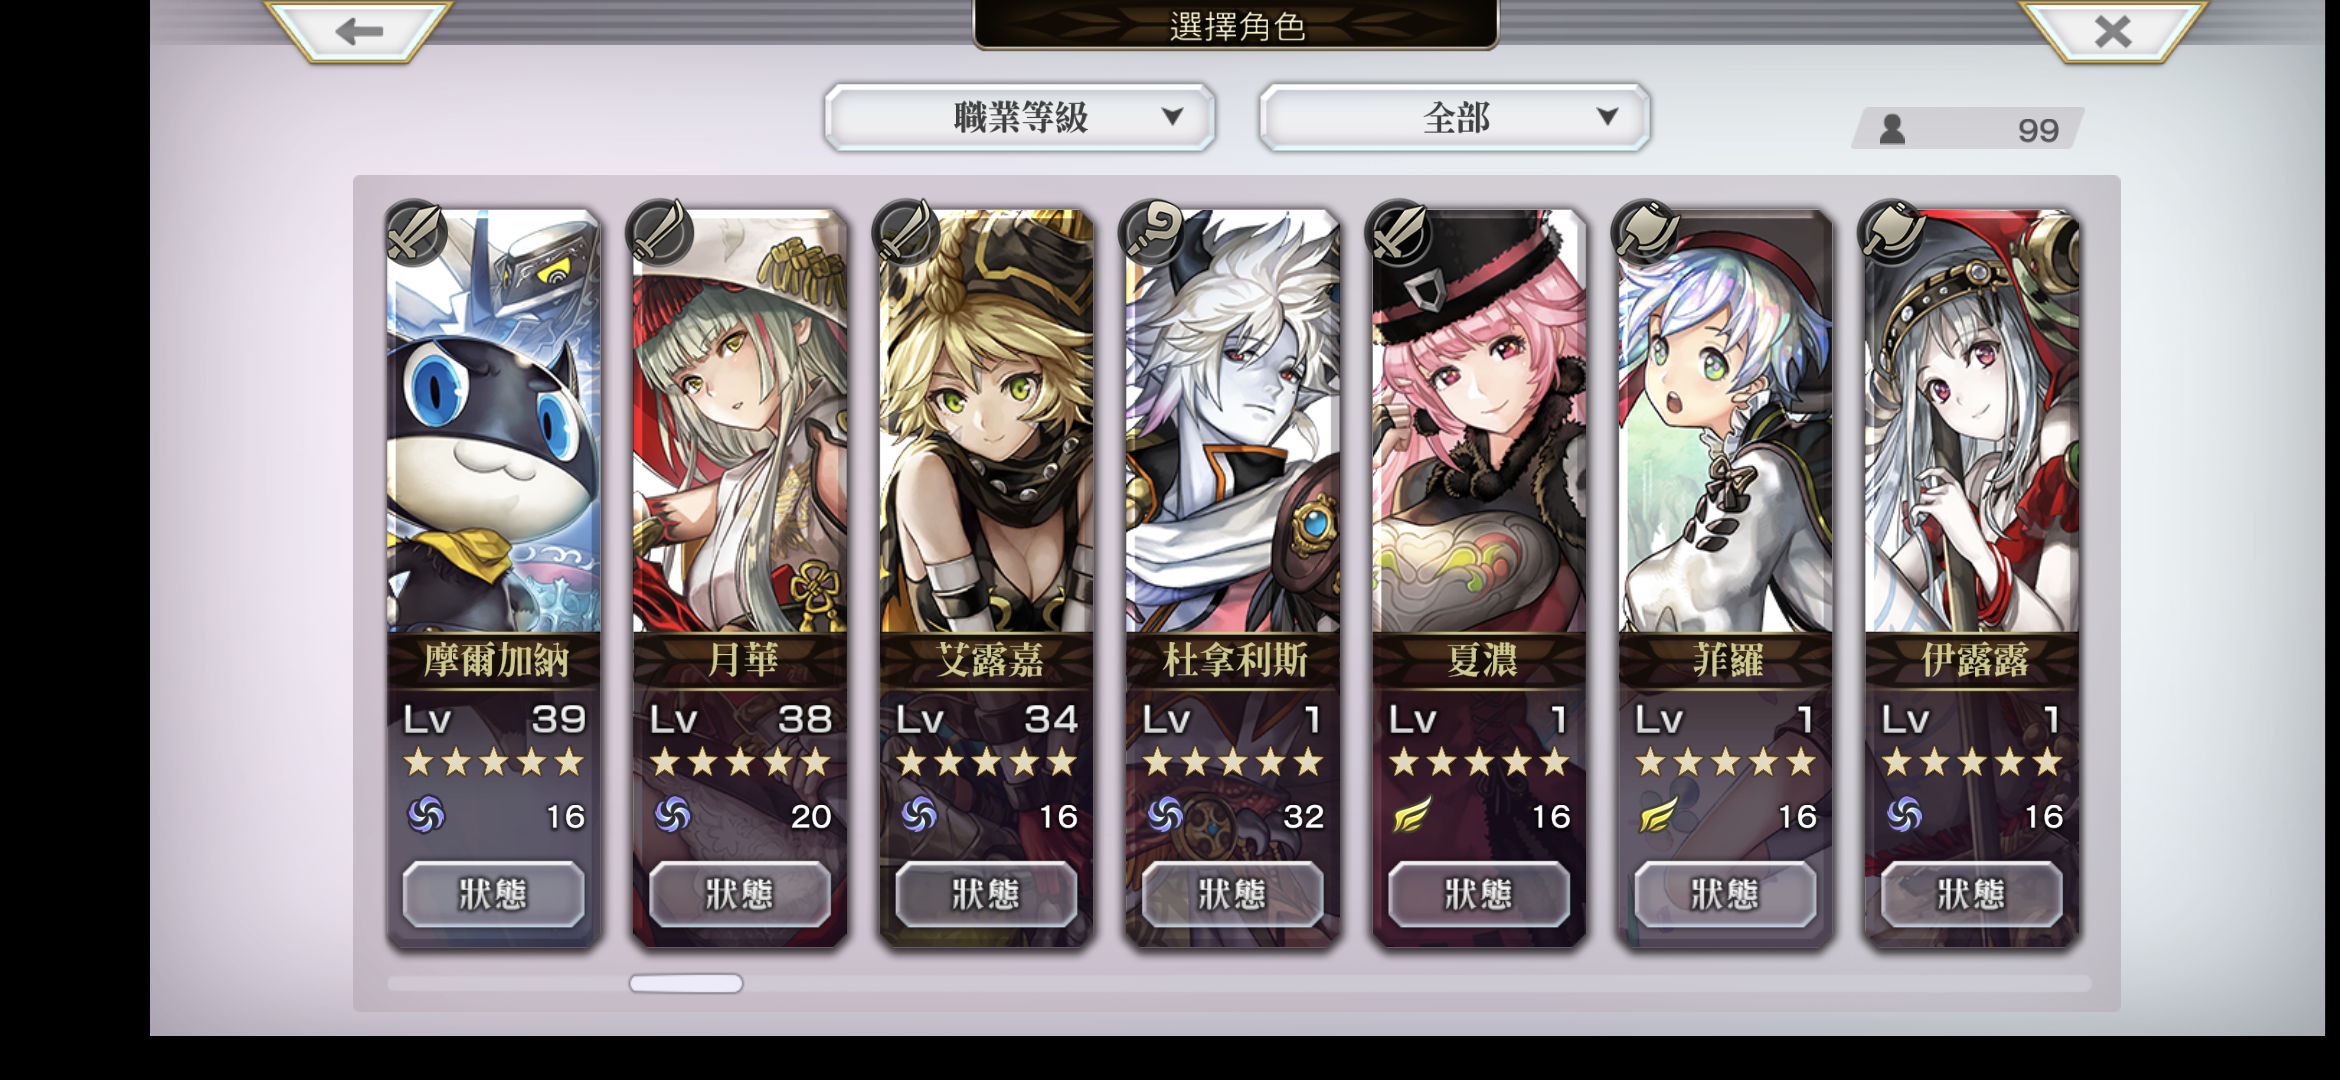Click the character count icon beside 99
The width and height of the screenshot is (2340, 1080).
click(1892, 129)
